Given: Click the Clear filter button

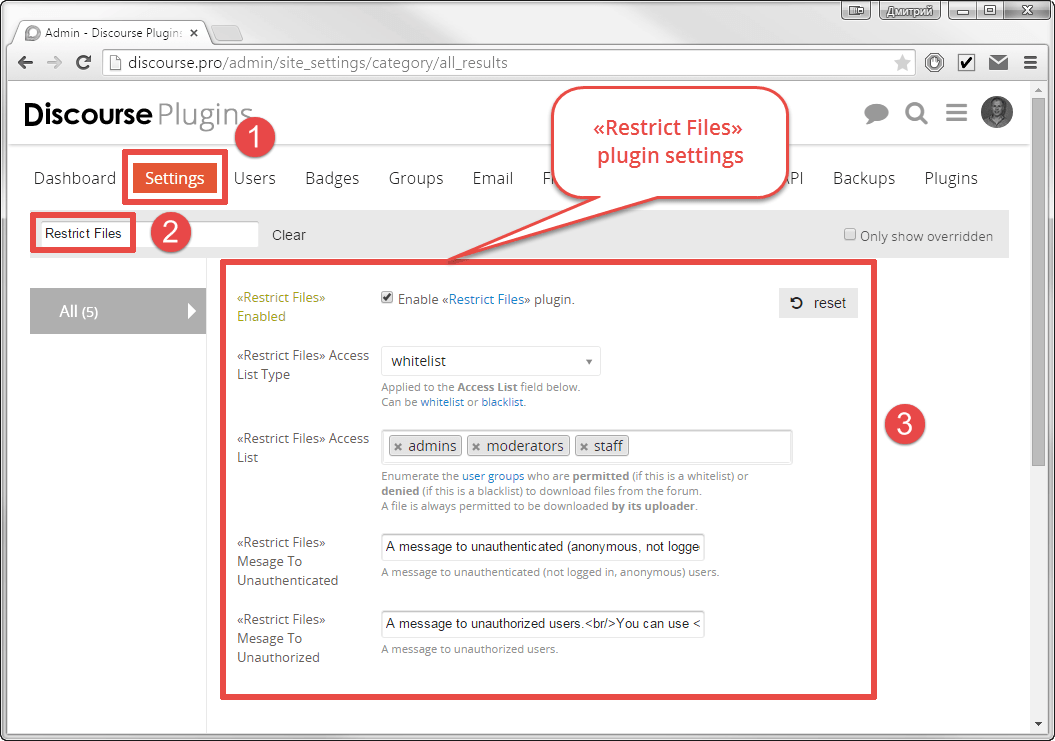Looking at the screenshot, I should point(289,235).
